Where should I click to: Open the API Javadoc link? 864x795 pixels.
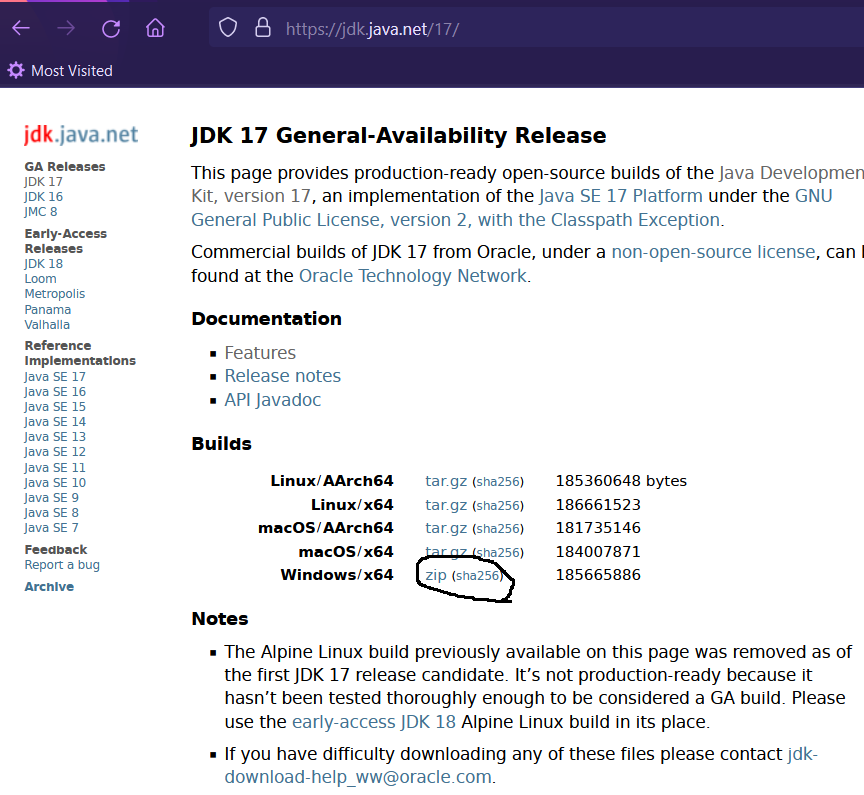click(273, 399)
